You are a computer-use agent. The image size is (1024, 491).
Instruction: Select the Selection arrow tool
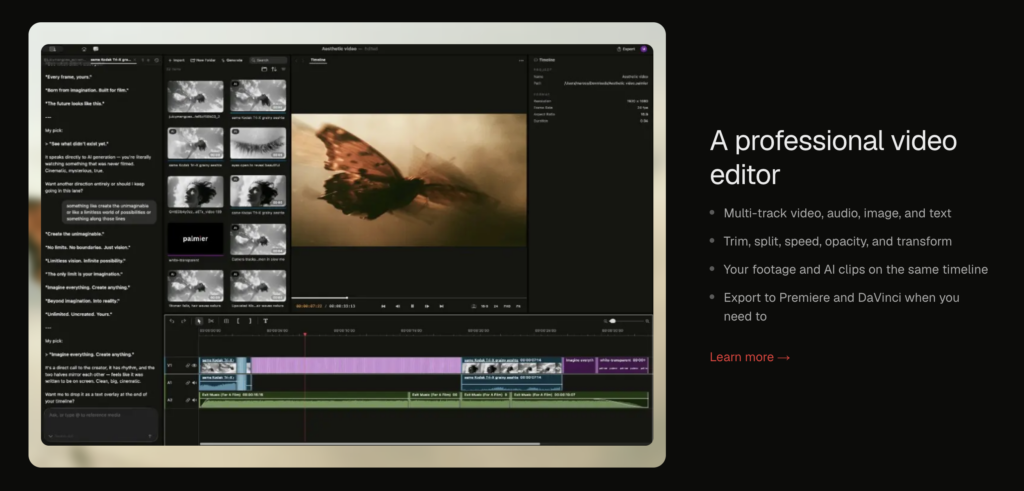coord(199,321)
